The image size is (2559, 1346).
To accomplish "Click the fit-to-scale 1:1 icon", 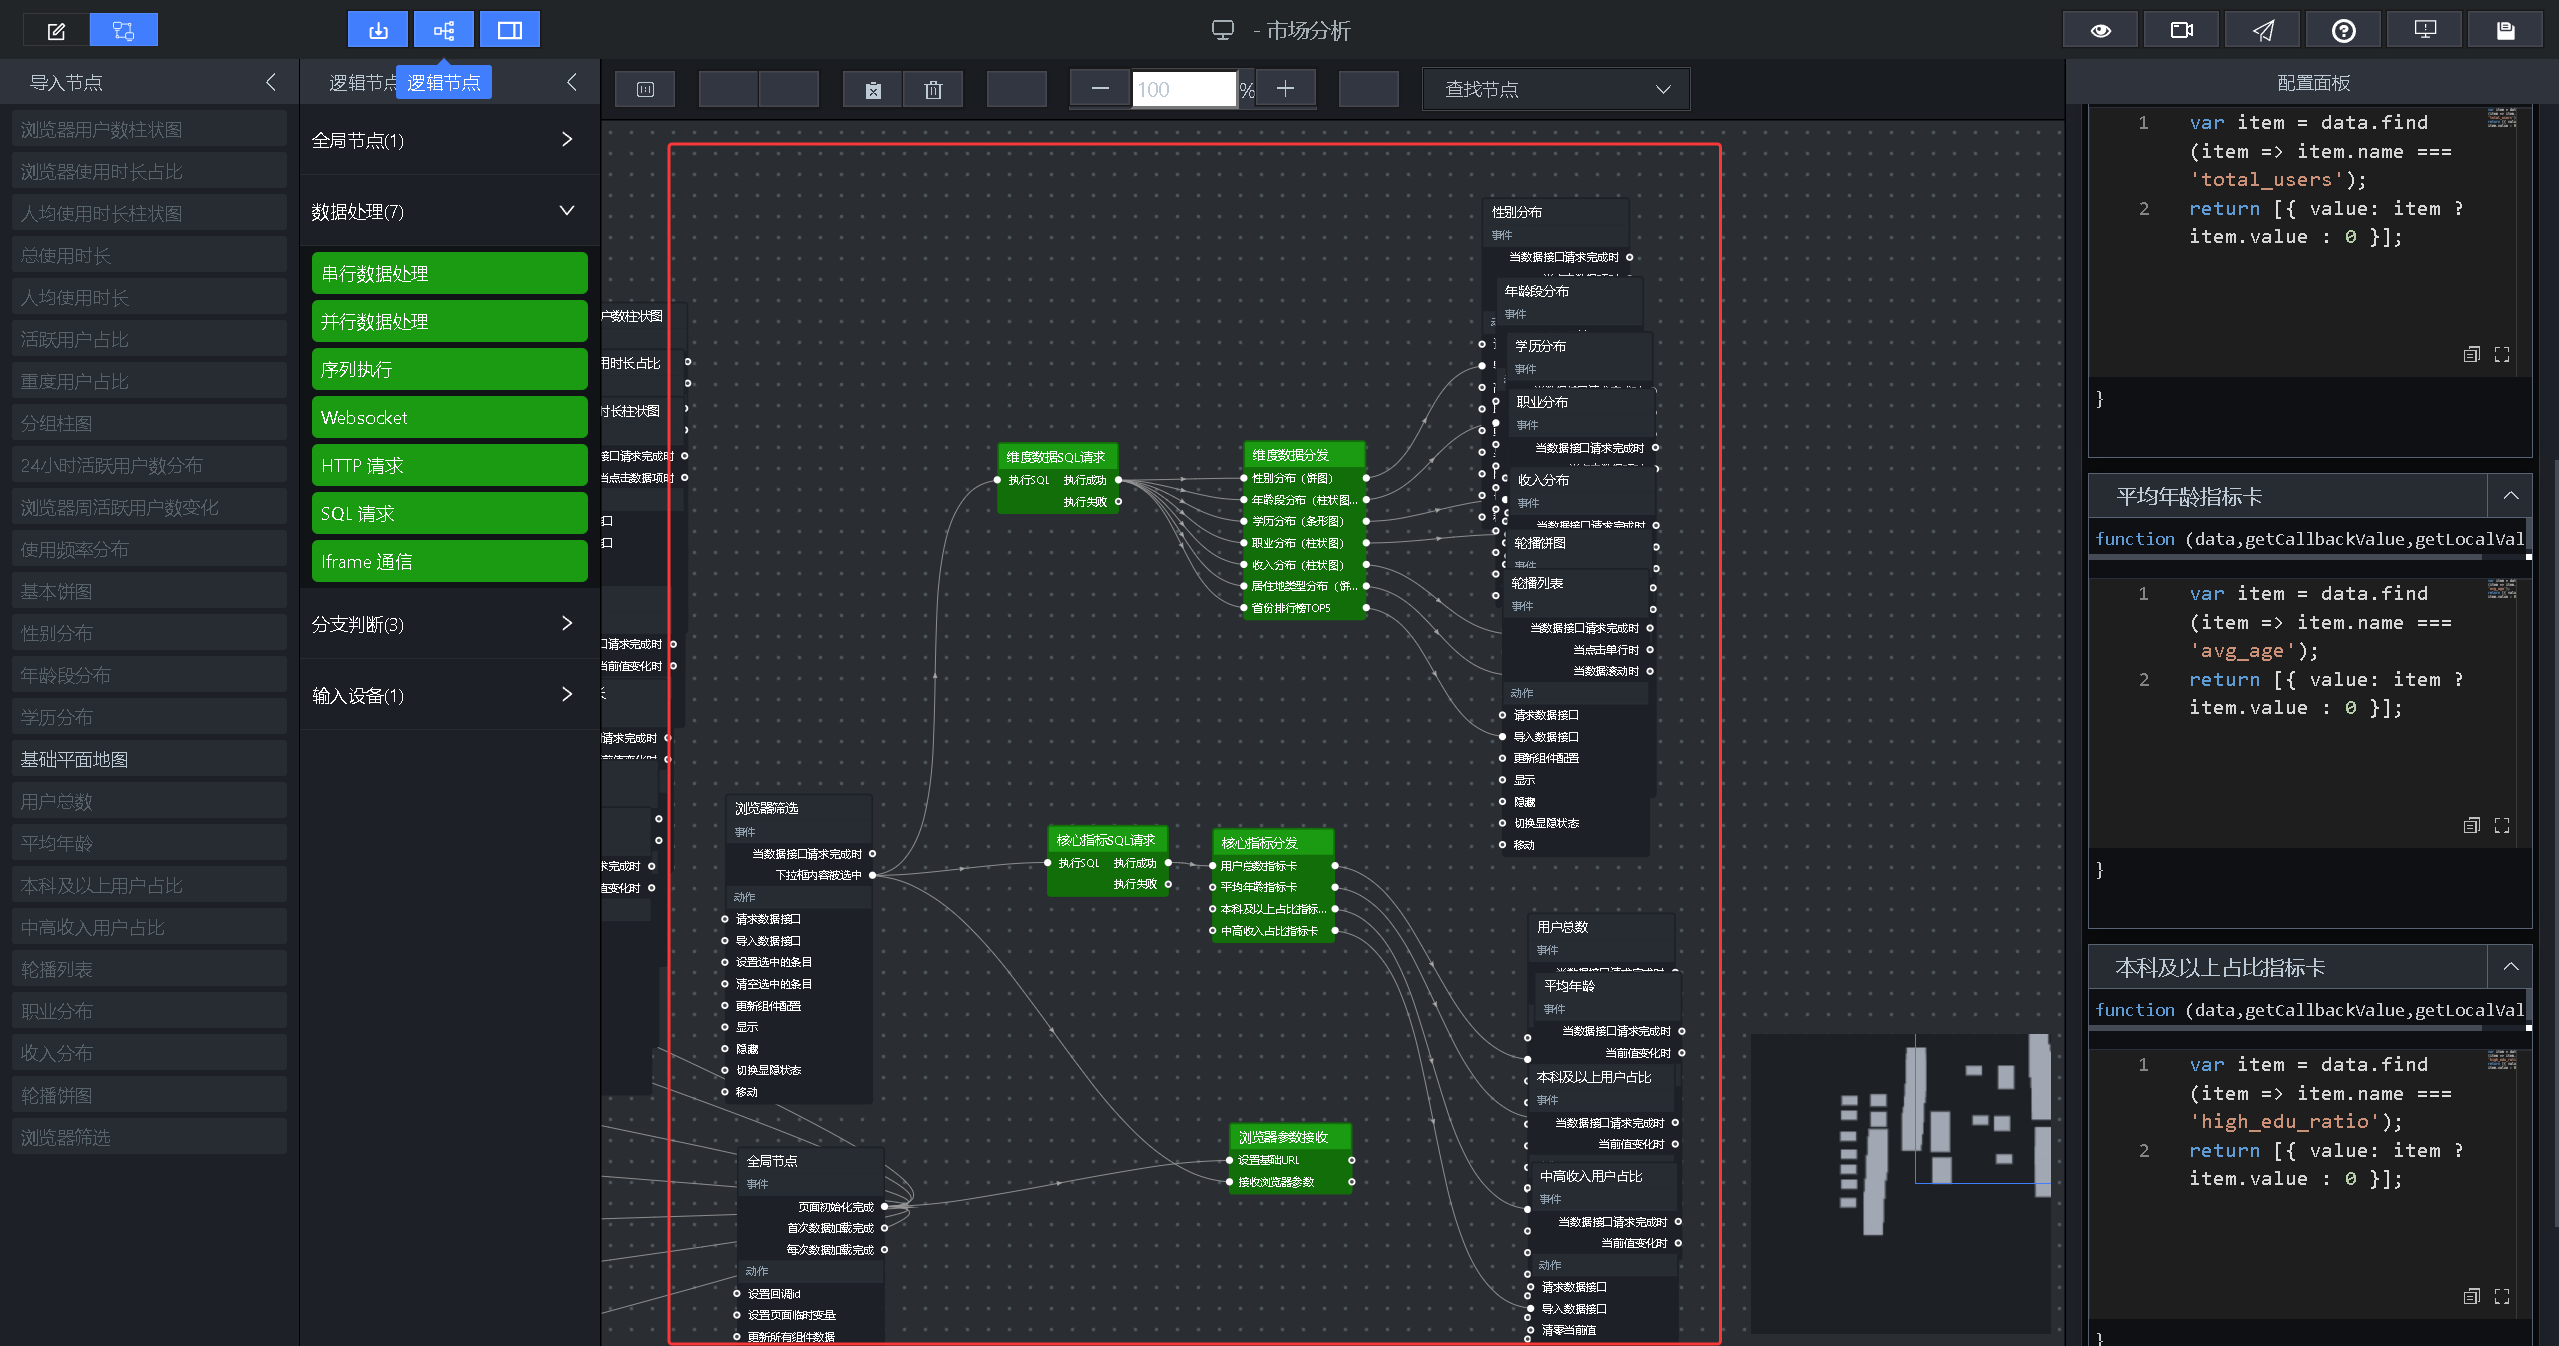I will (645, 90).
